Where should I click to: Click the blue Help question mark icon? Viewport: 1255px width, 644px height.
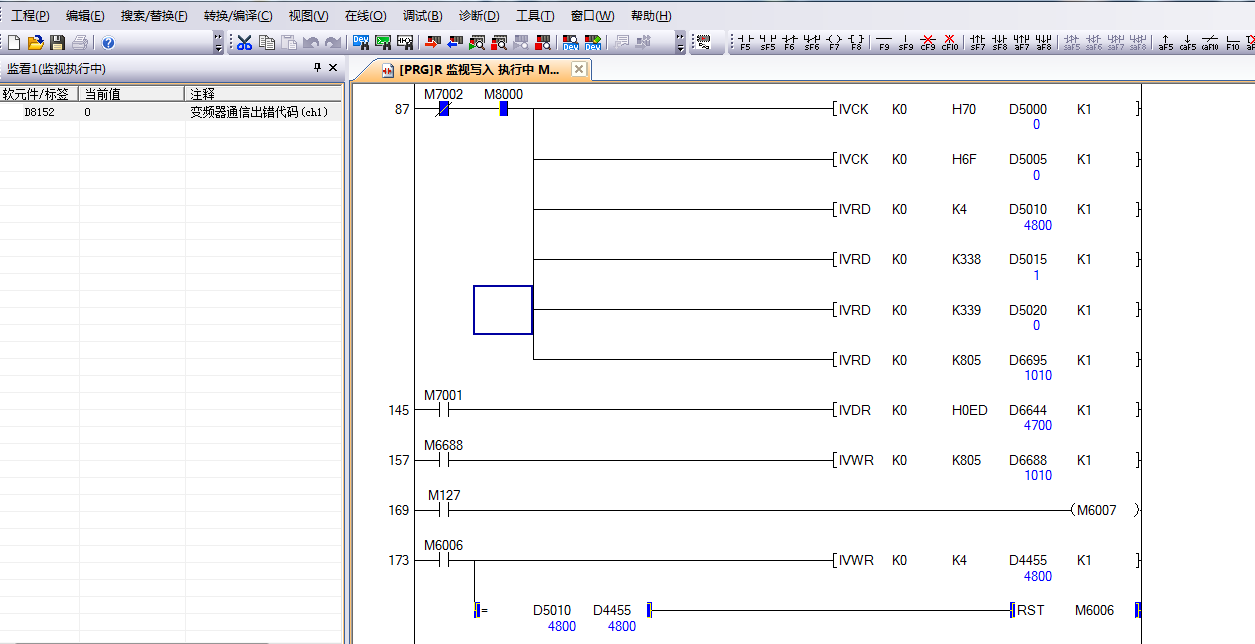(x=108, y=43)
